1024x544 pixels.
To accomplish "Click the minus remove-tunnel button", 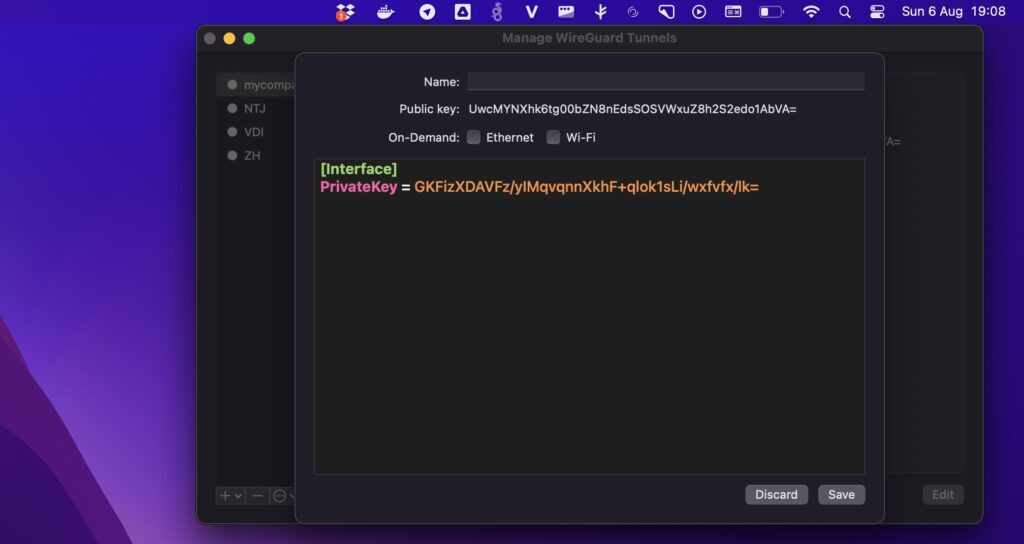I will [257, 496].
